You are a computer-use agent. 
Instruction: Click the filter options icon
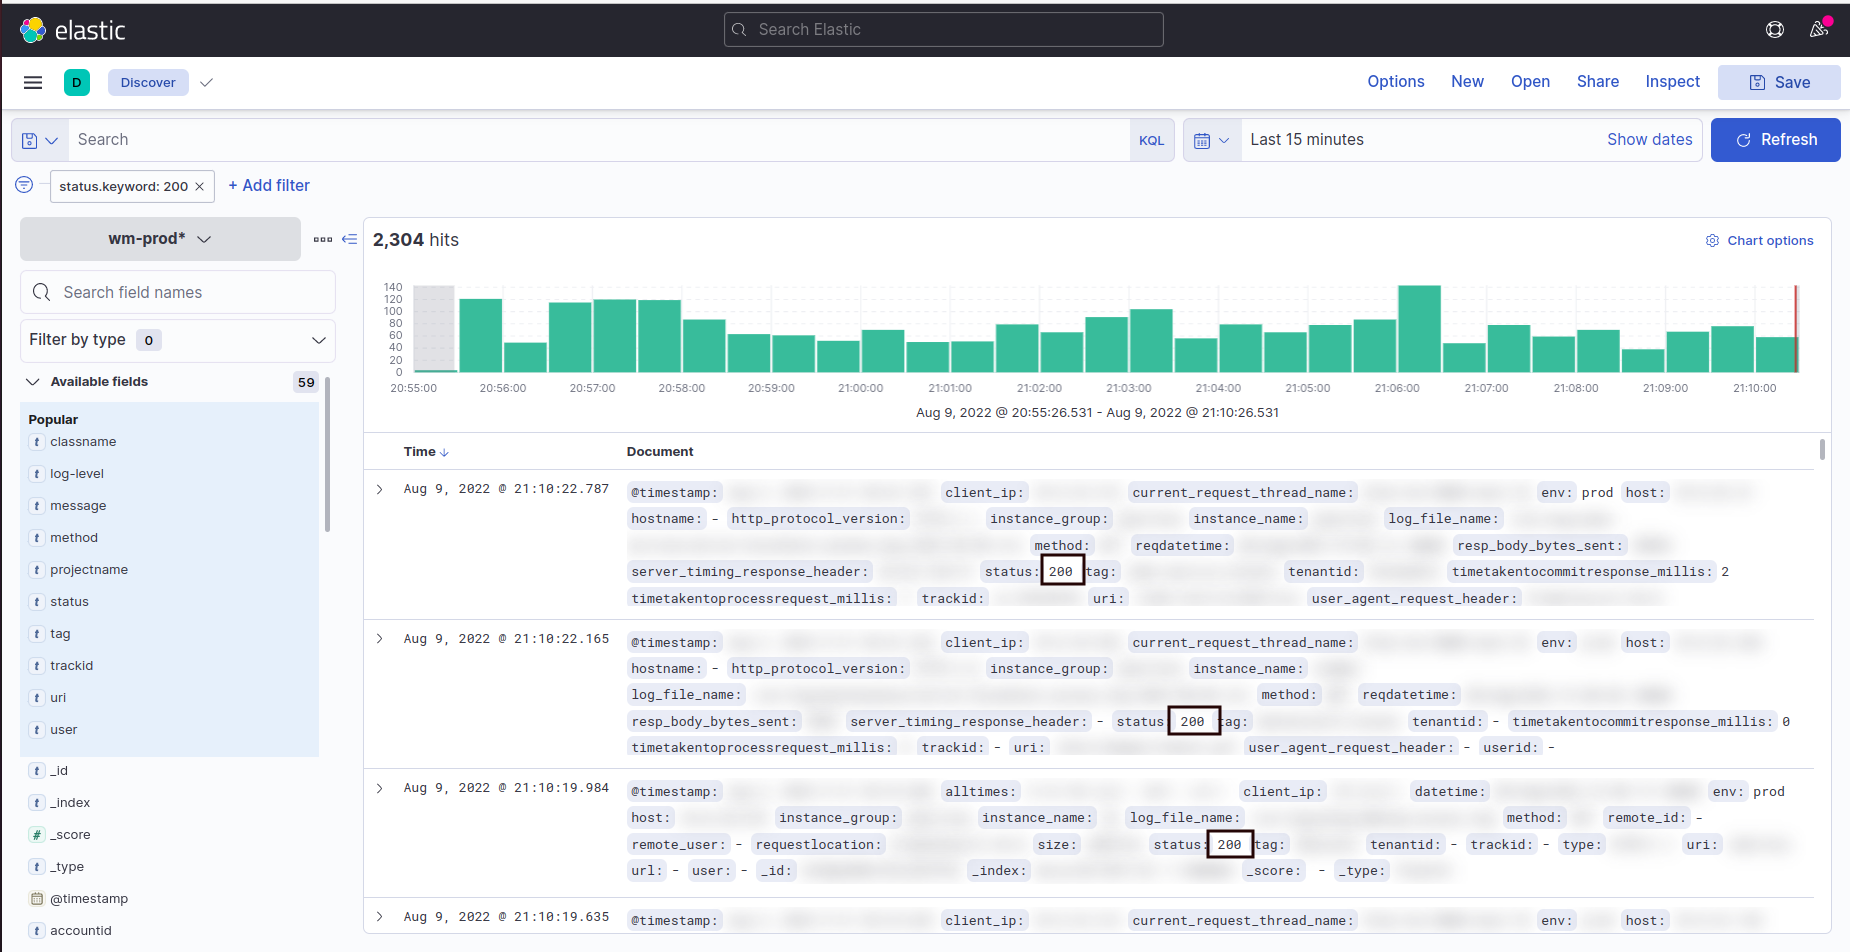click(24, 185)
